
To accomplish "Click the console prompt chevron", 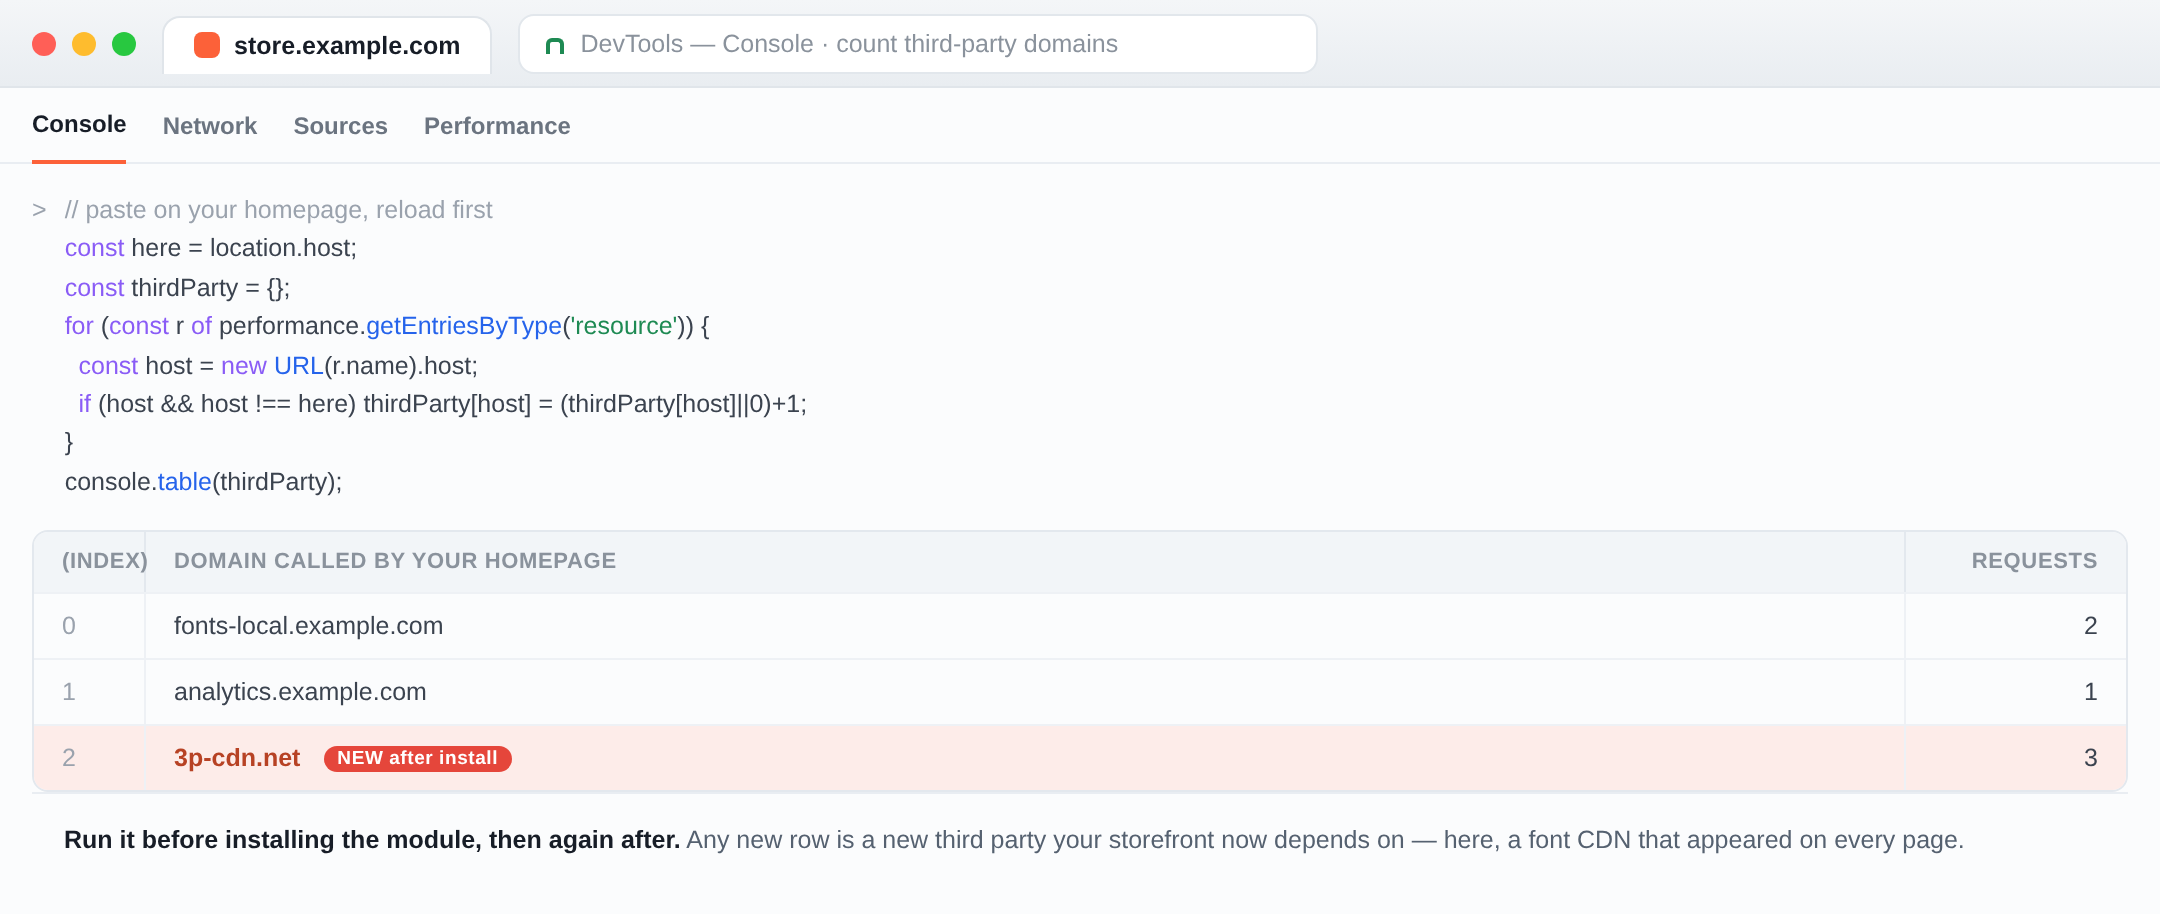I will [x=39, y=210].
